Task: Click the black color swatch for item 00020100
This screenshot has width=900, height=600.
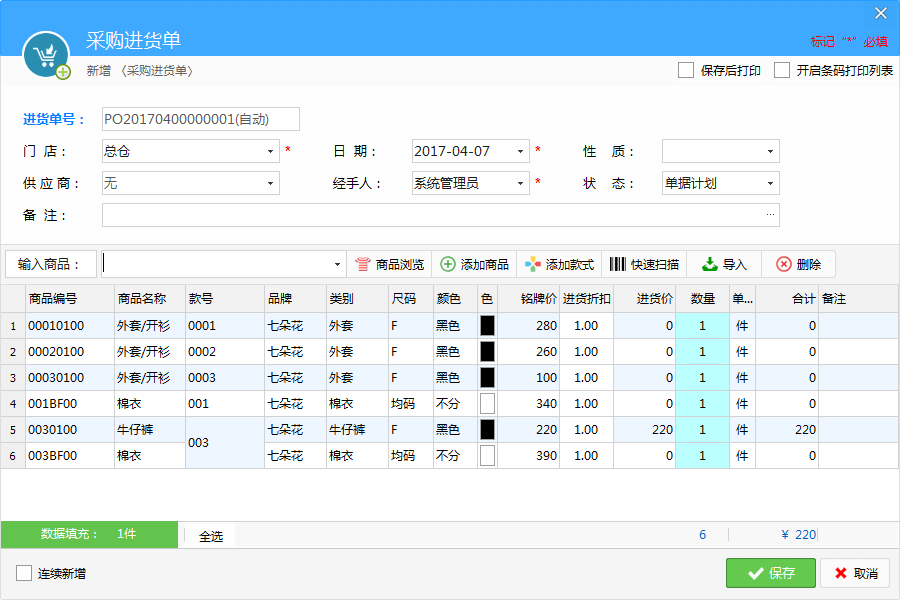Action: pyautogui.click(x=487, y=351)
